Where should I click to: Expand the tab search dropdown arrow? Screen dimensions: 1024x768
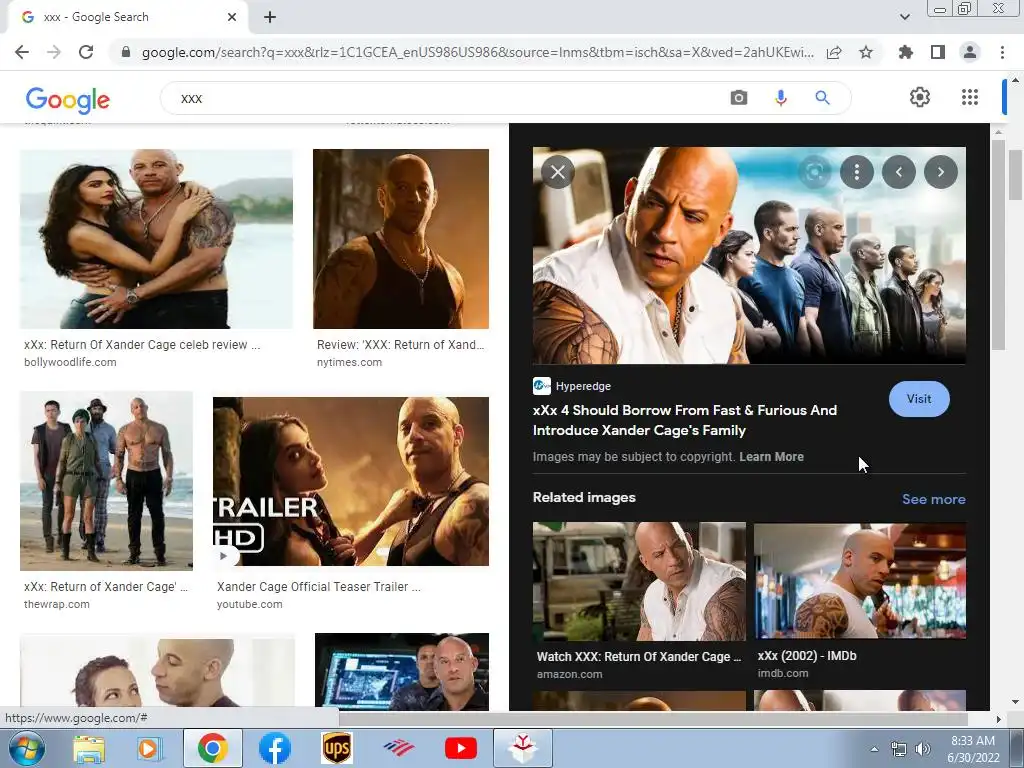point(904,17)
